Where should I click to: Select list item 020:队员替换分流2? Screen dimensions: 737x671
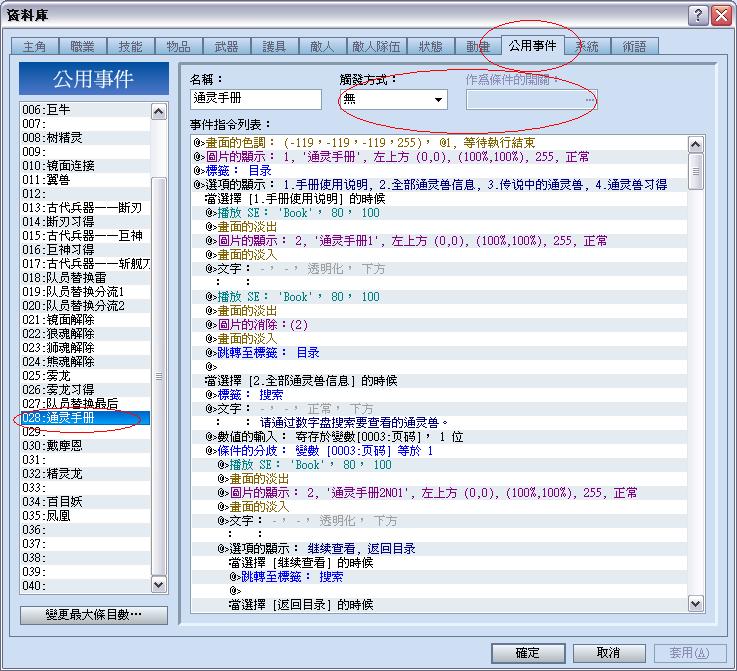85,305
